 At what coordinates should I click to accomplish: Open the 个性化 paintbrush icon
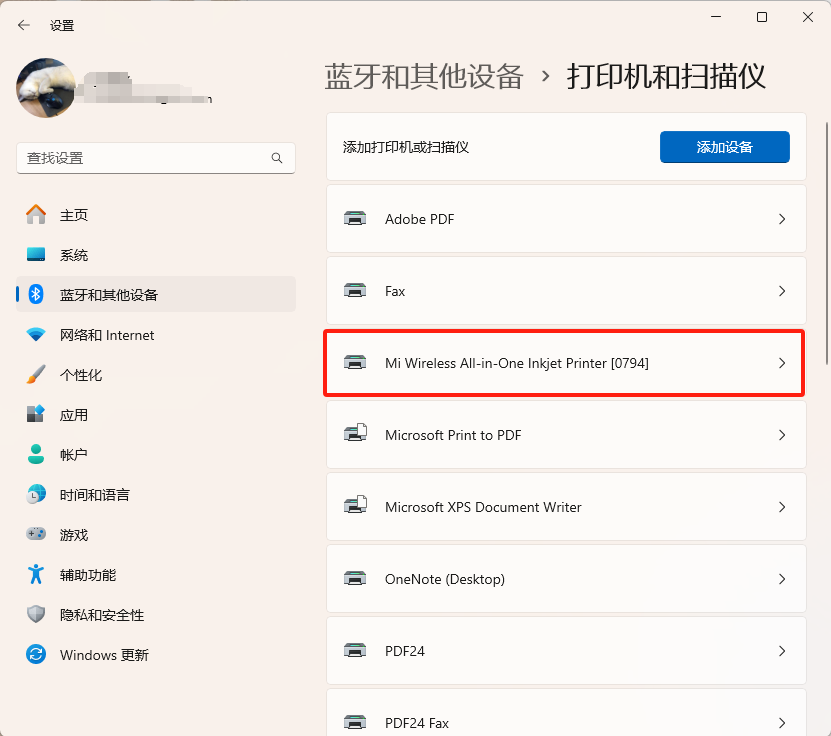pos(36,375)
